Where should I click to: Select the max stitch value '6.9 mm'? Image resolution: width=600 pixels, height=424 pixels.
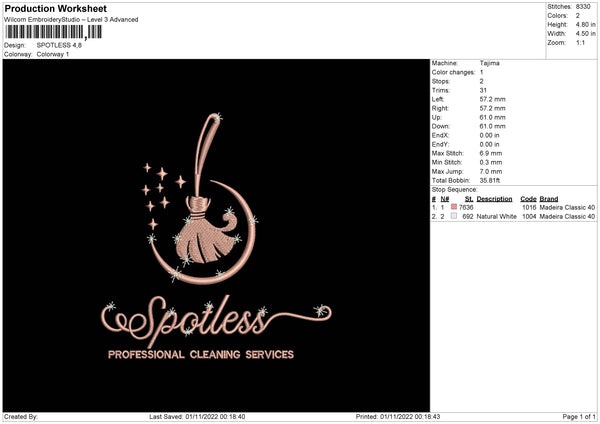click(x=491, y=153)
